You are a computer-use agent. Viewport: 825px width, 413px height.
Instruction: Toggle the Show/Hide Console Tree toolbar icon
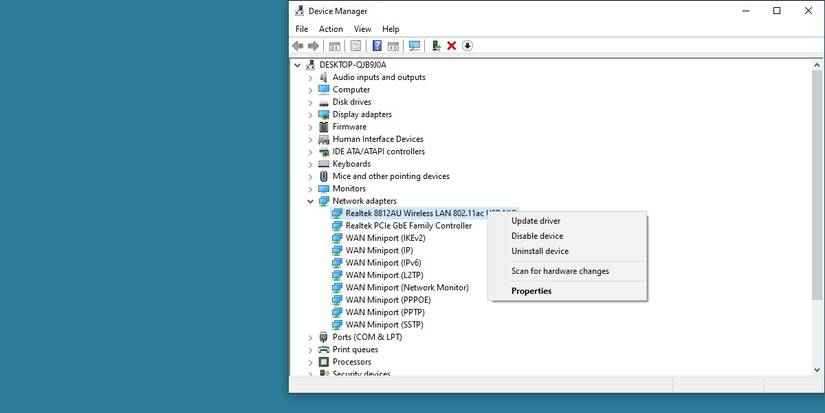(x=335, y=46)
